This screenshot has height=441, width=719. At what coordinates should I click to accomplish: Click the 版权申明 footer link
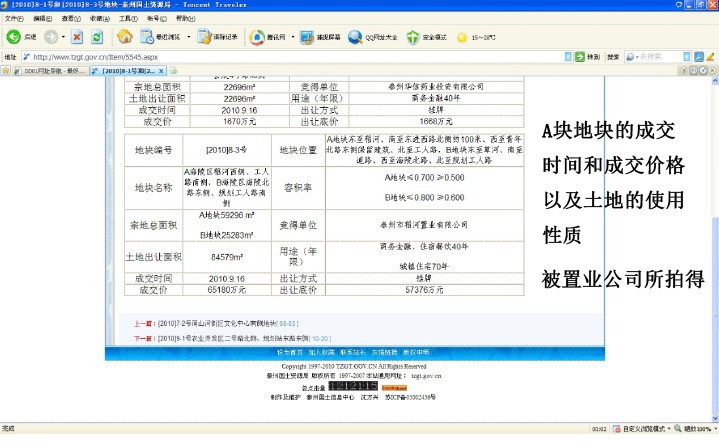click(x=416, y=352)
